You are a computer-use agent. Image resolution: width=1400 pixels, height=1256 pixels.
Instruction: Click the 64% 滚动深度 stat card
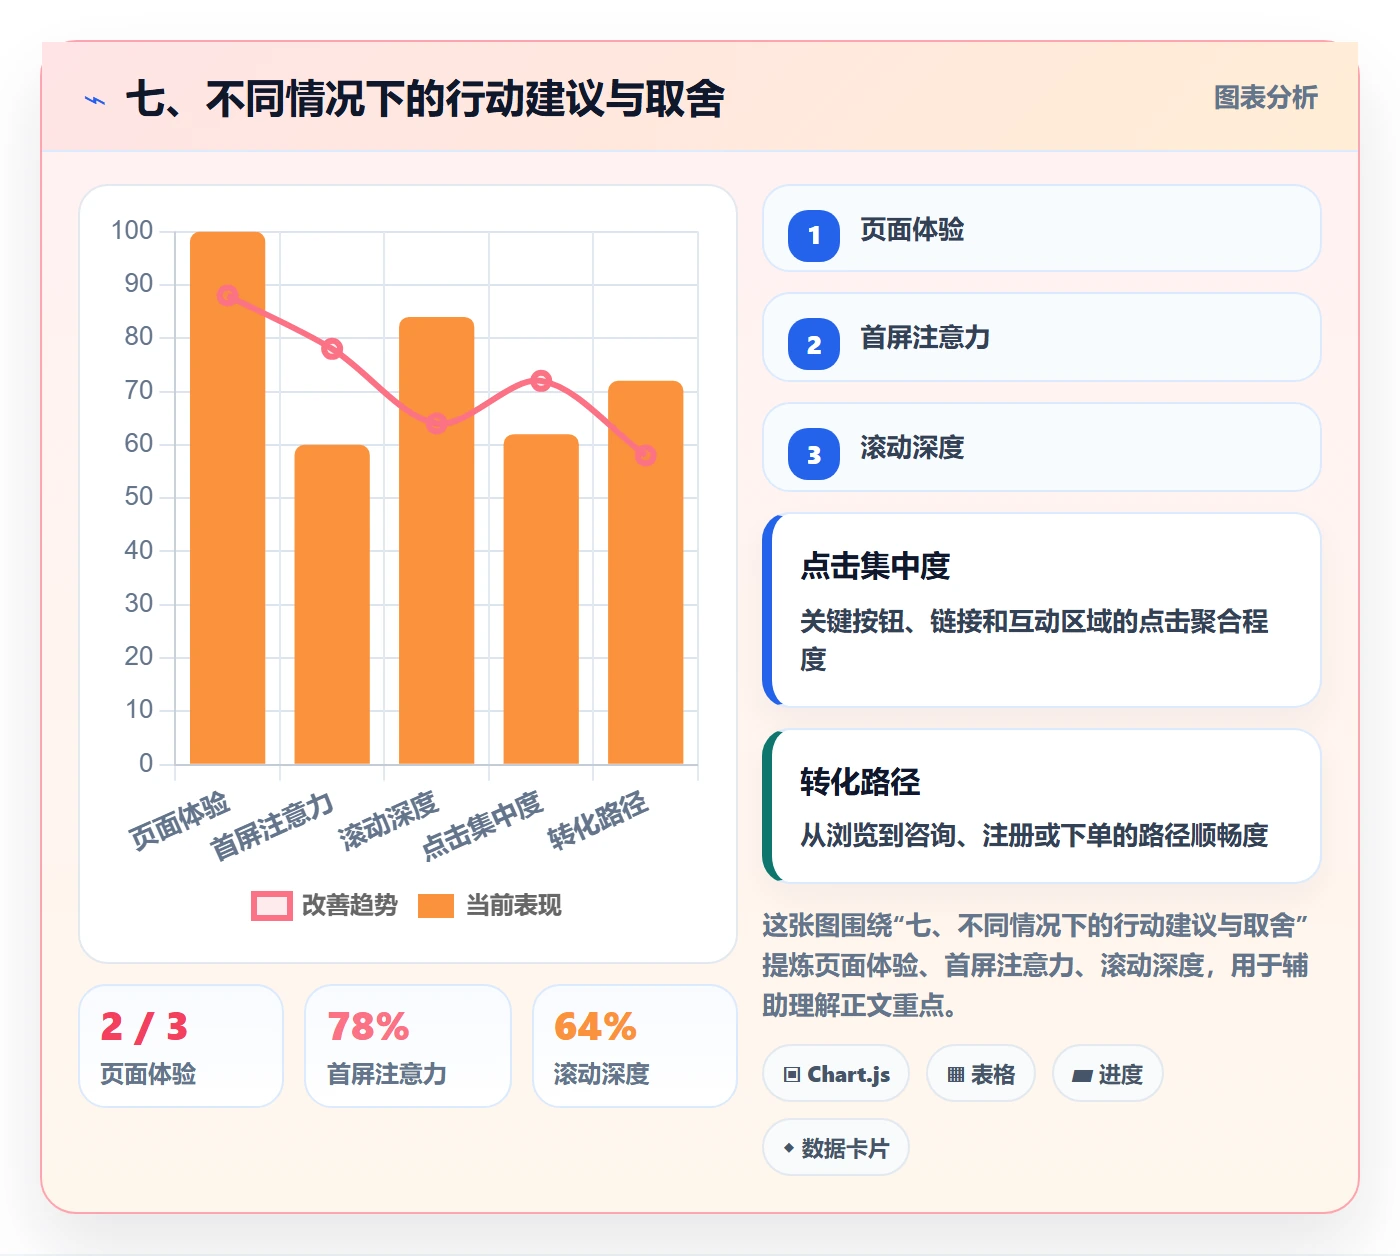pyautogui.click(x=635, y=1046)
